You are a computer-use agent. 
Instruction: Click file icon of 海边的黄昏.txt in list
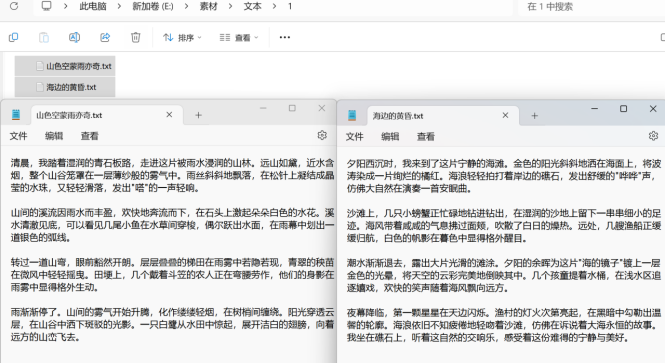pyautogui.click(x=40, y=87)
